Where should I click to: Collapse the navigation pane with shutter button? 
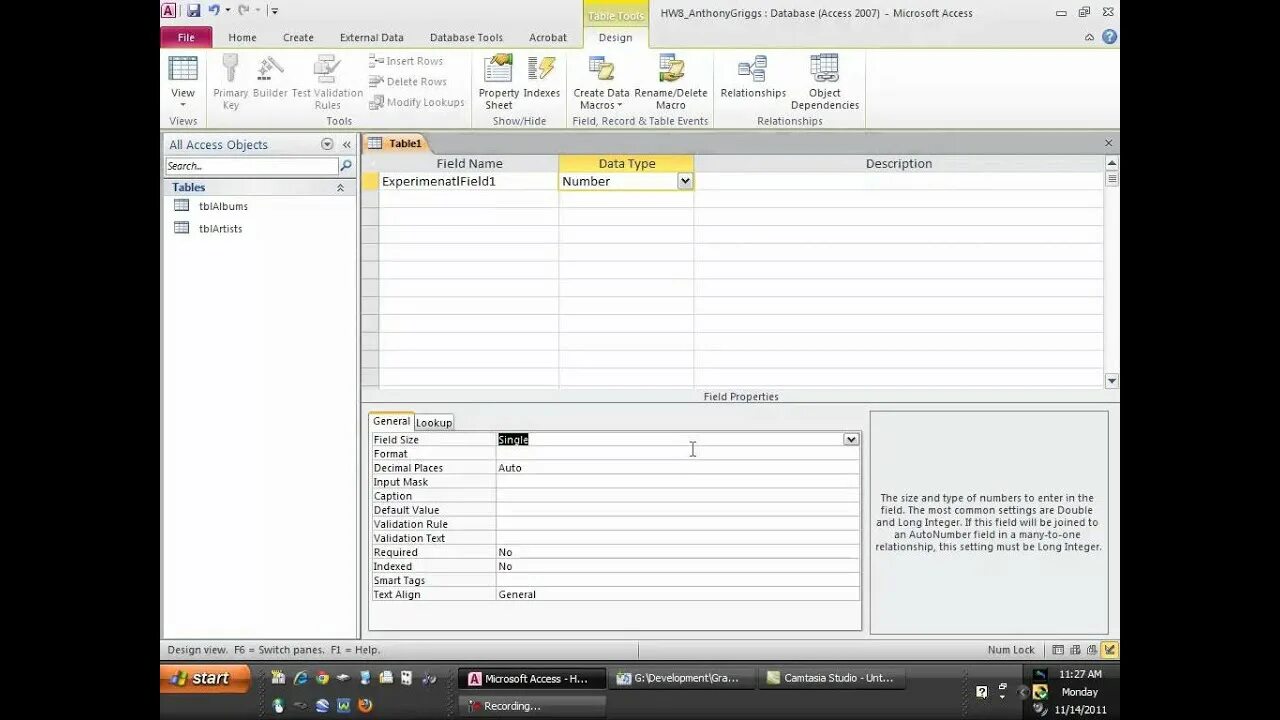pyautogui.click(x=347, y=145)
